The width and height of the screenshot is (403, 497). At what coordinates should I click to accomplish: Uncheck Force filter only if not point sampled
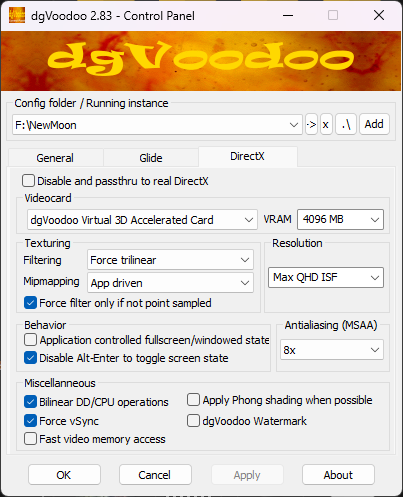click(30, 303)
